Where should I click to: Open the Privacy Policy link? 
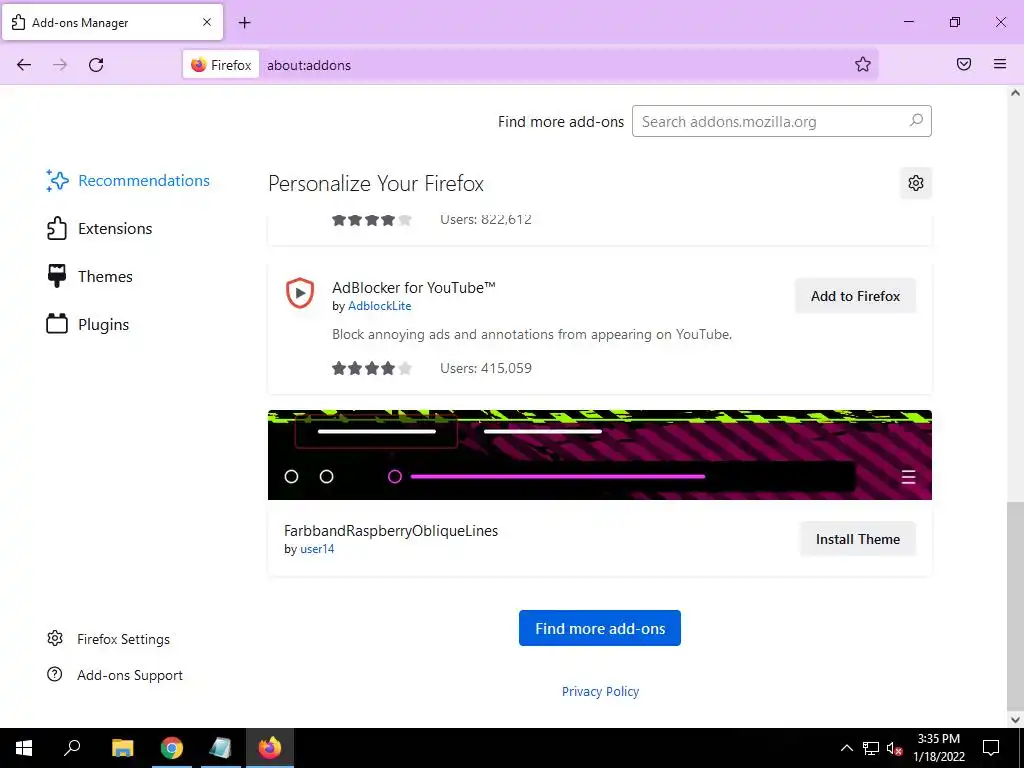[x=600, y=692]
